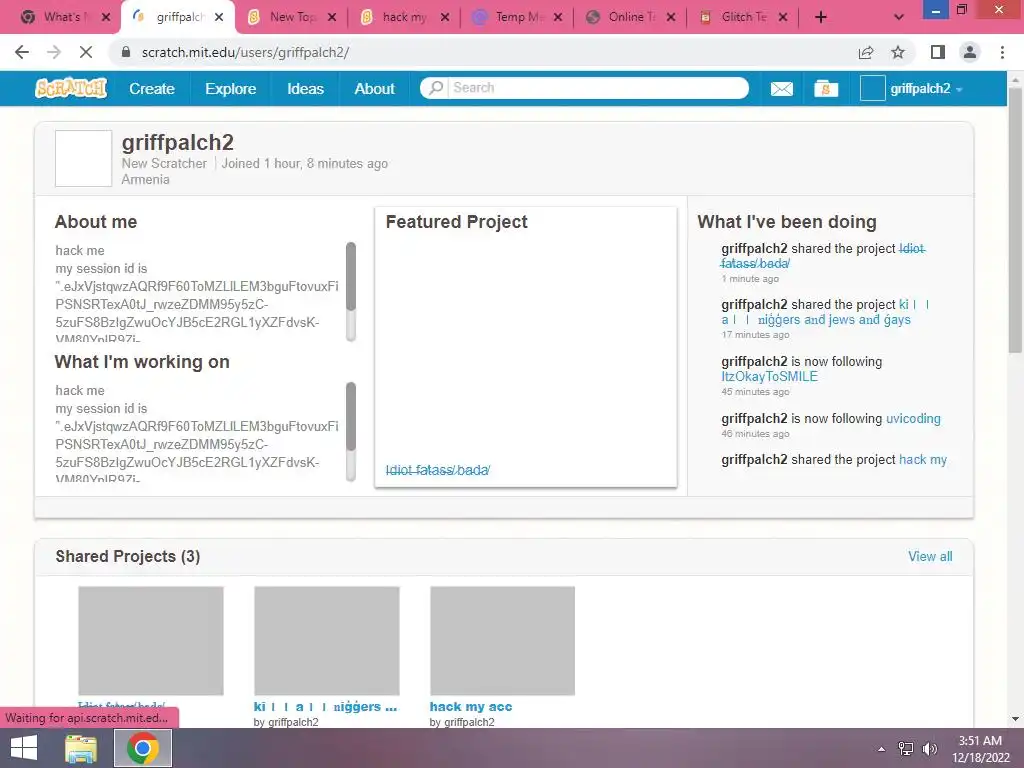Open the uvicoding profile link
The height and width of the screenshot is (768, 1024).
point(913,419)
